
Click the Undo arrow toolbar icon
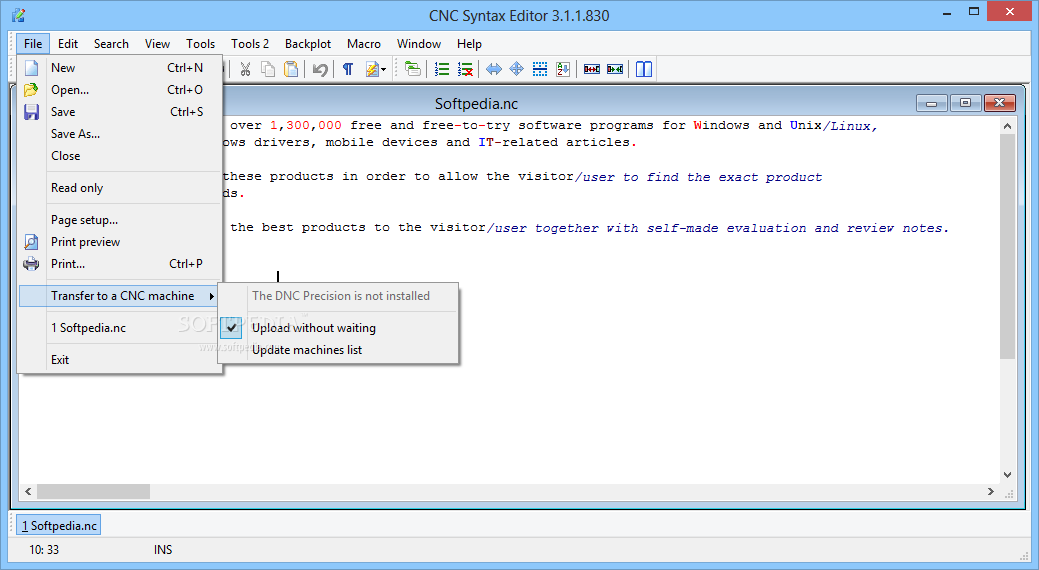(320, 69)
